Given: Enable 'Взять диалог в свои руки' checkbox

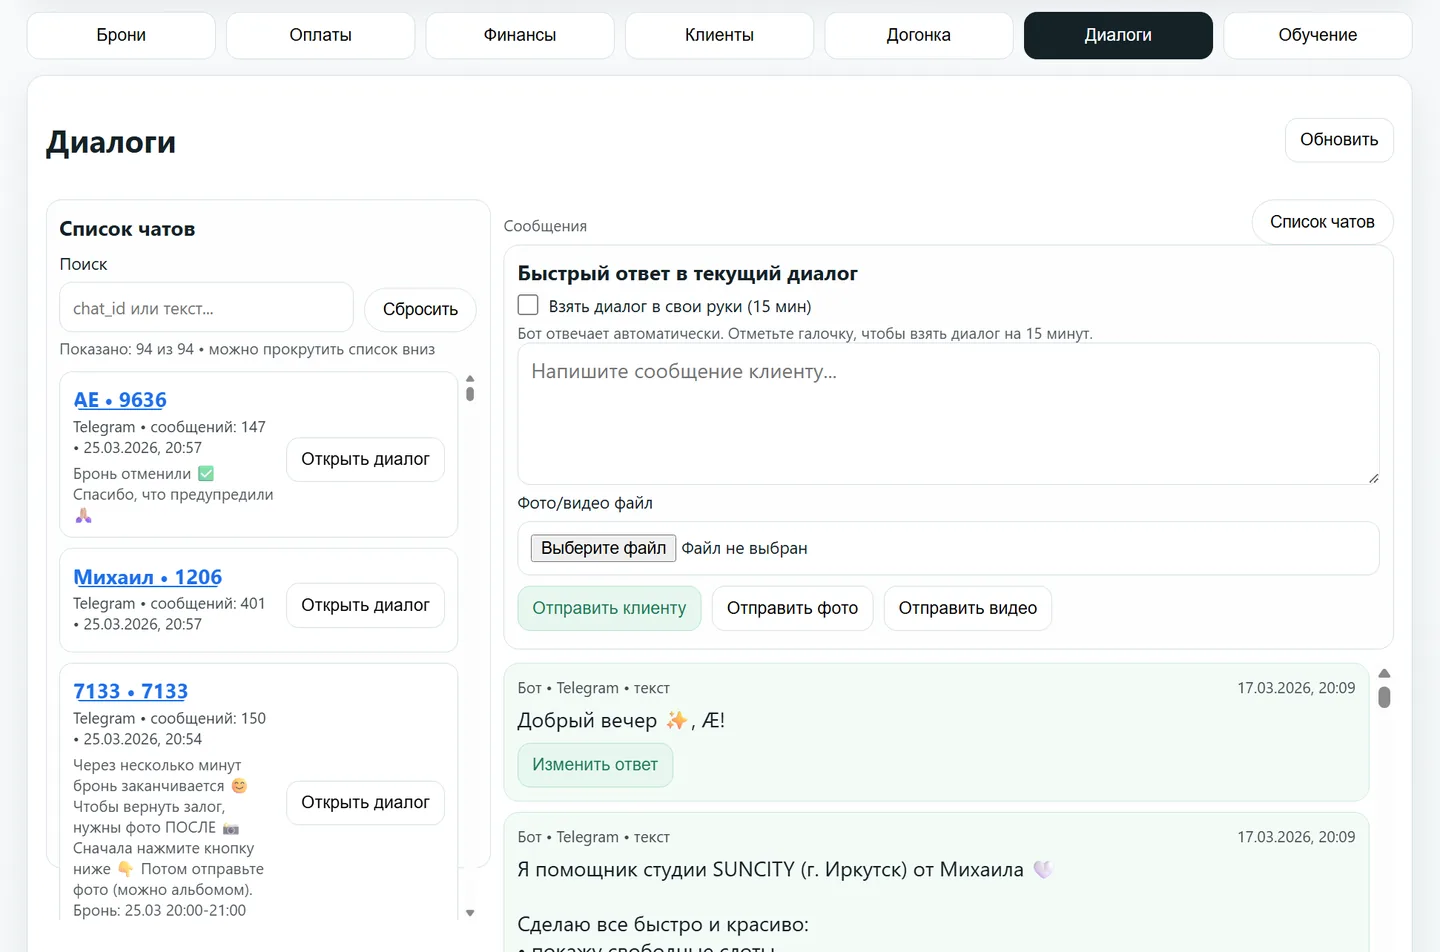Looking at the screenshot, I should [528, 305].
